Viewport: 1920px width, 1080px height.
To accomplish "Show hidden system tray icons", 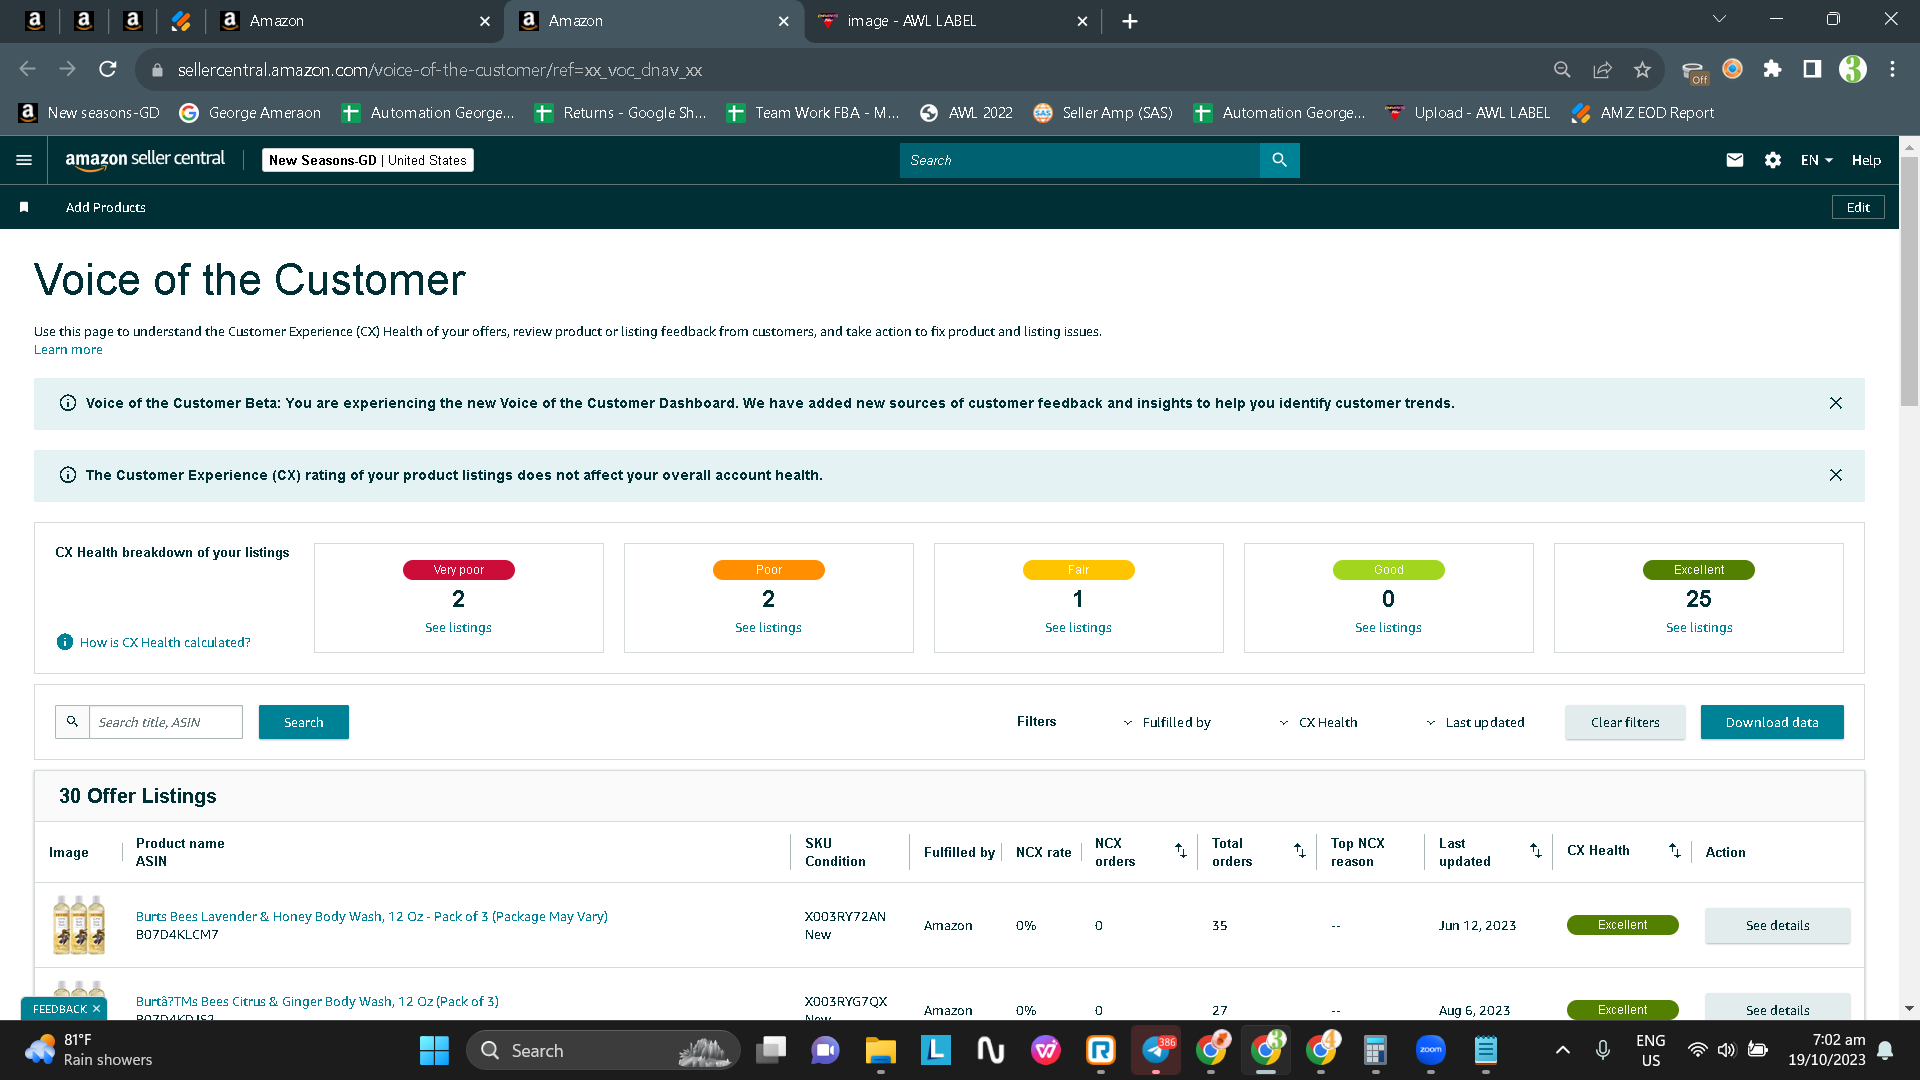I will click(1563, 1051).
